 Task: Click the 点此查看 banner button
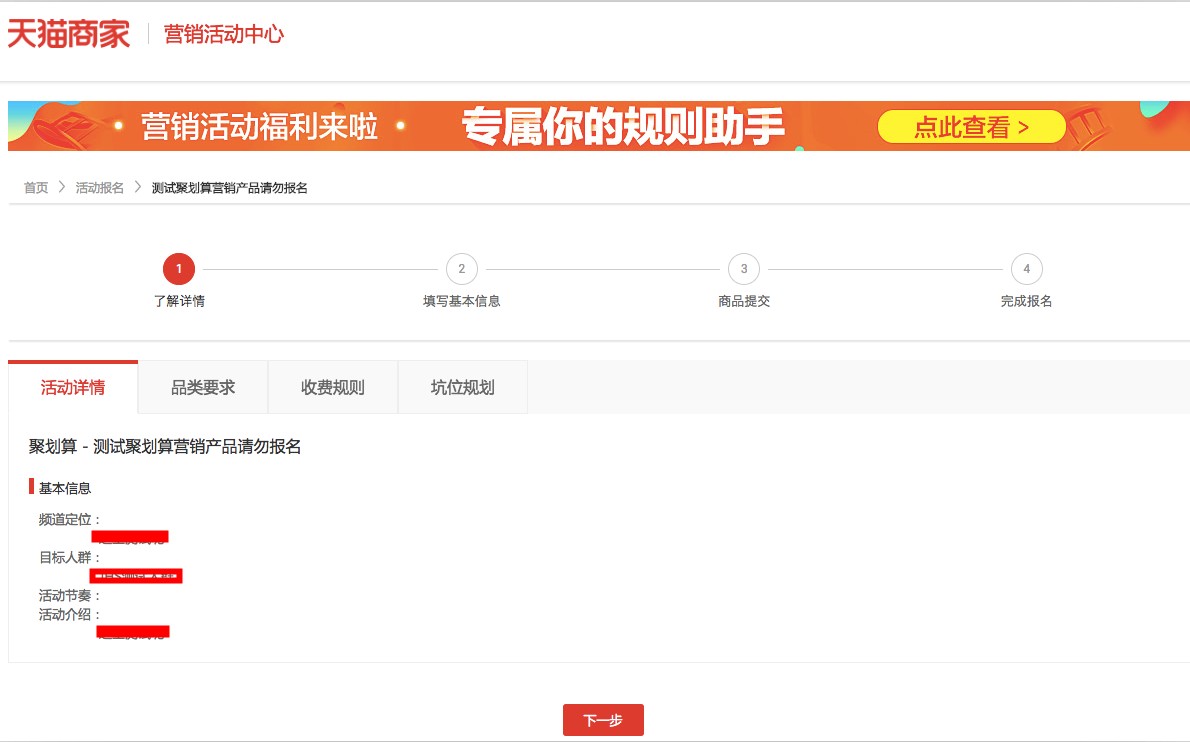[971, 127]
